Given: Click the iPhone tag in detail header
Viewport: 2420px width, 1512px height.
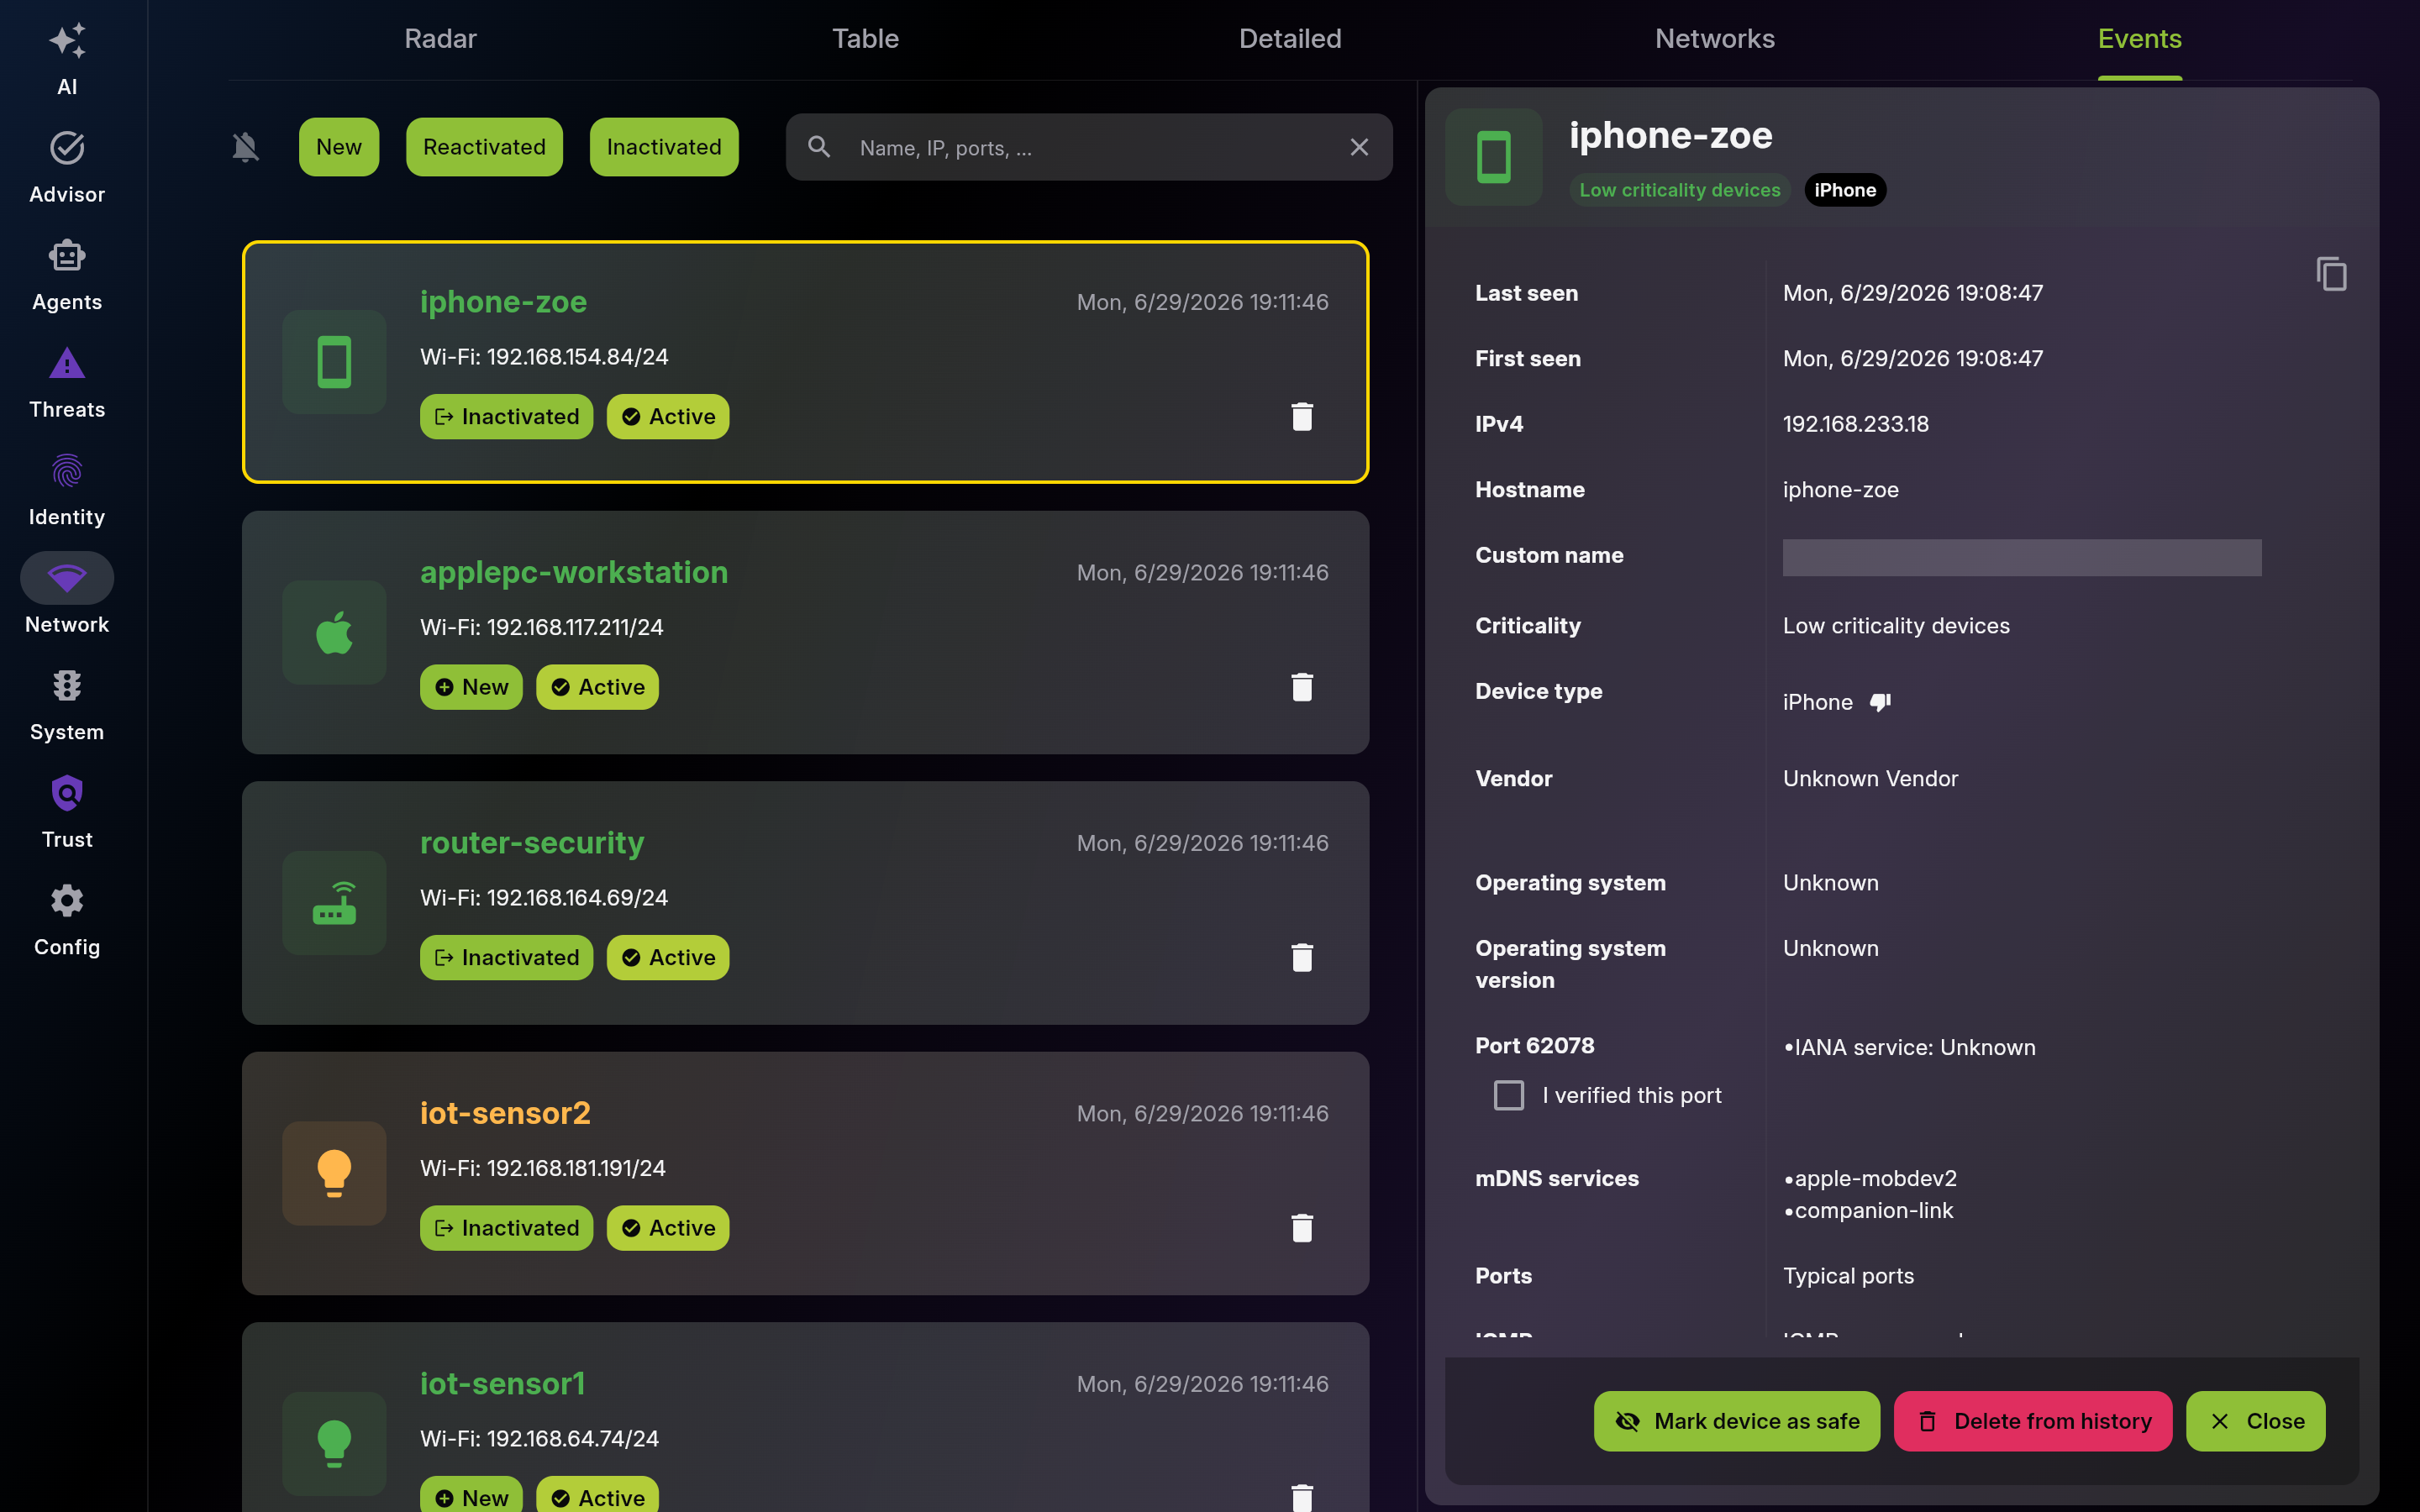Looking at the screenshot, I should [1845, 190].
